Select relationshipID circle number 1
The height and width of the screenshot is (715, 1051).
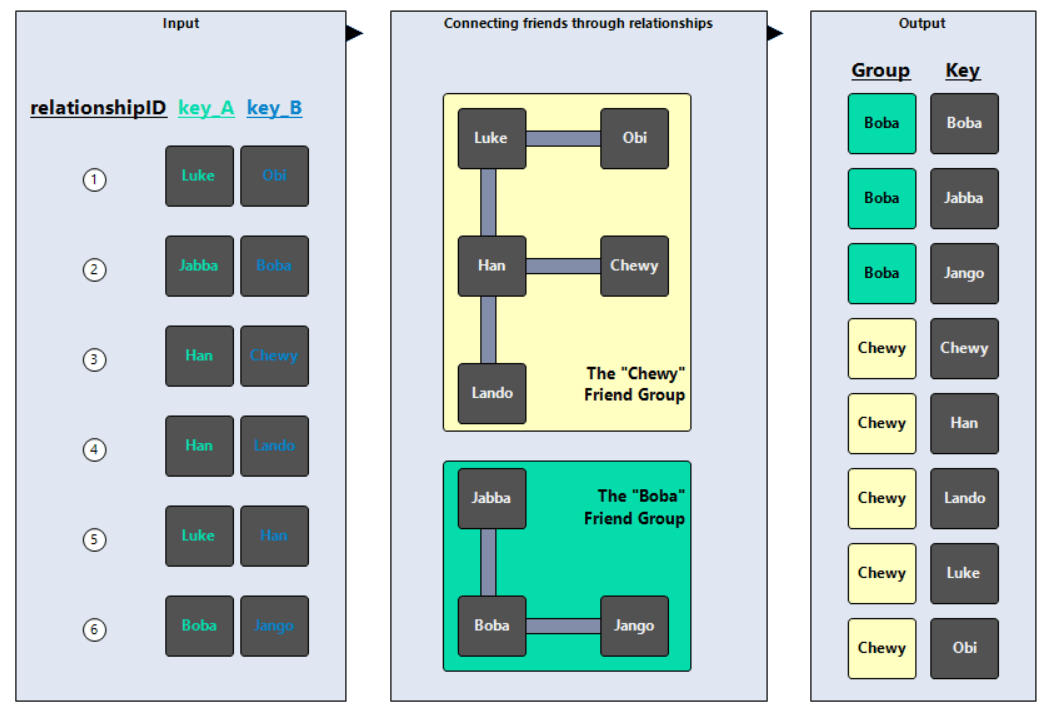pyautogui.click(x=94, y=179)
